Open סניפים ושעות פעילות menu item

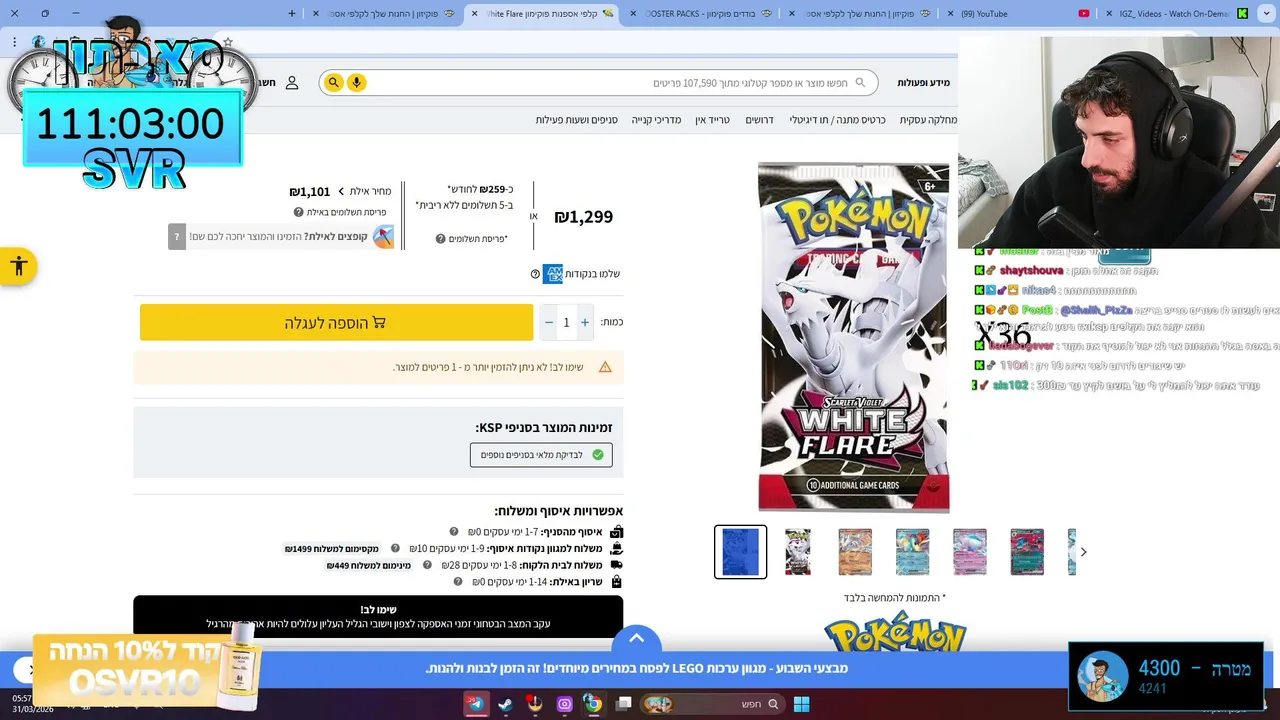[x=576, y=120]
